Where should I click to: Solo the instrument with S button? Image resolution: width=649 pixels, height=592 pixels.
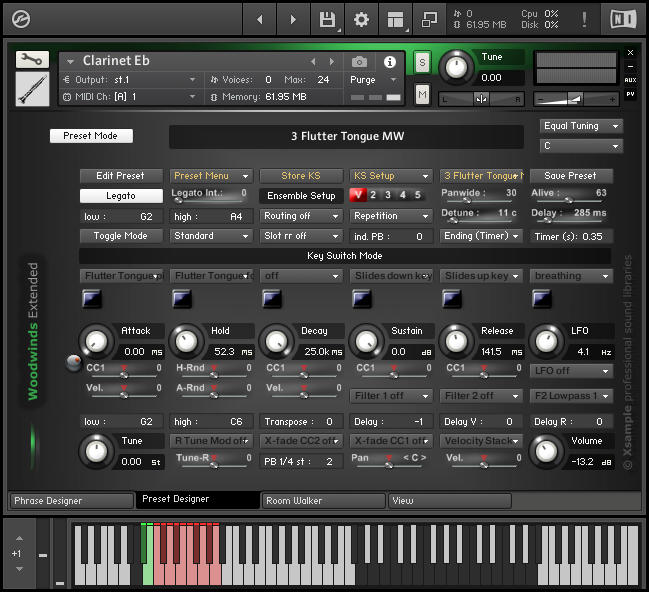[422, 63]
